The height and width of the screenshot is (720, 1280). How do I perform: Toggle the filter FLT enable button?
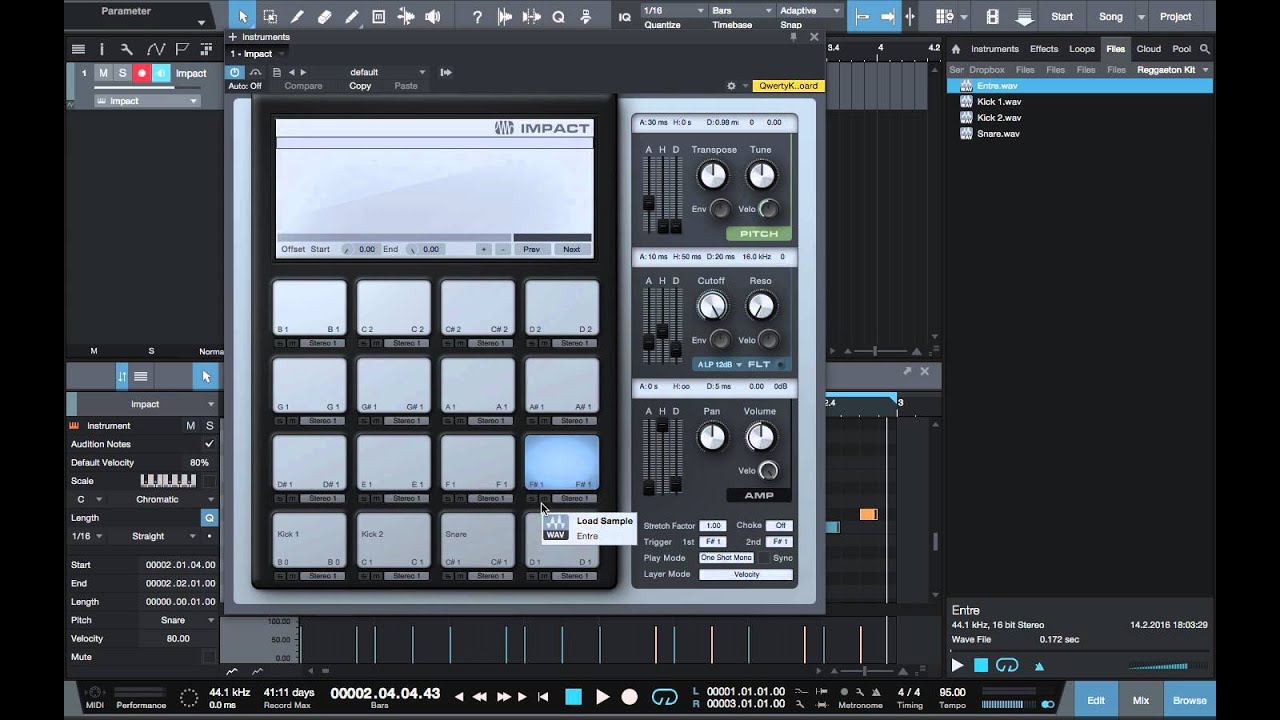click(x=781, y=365)
